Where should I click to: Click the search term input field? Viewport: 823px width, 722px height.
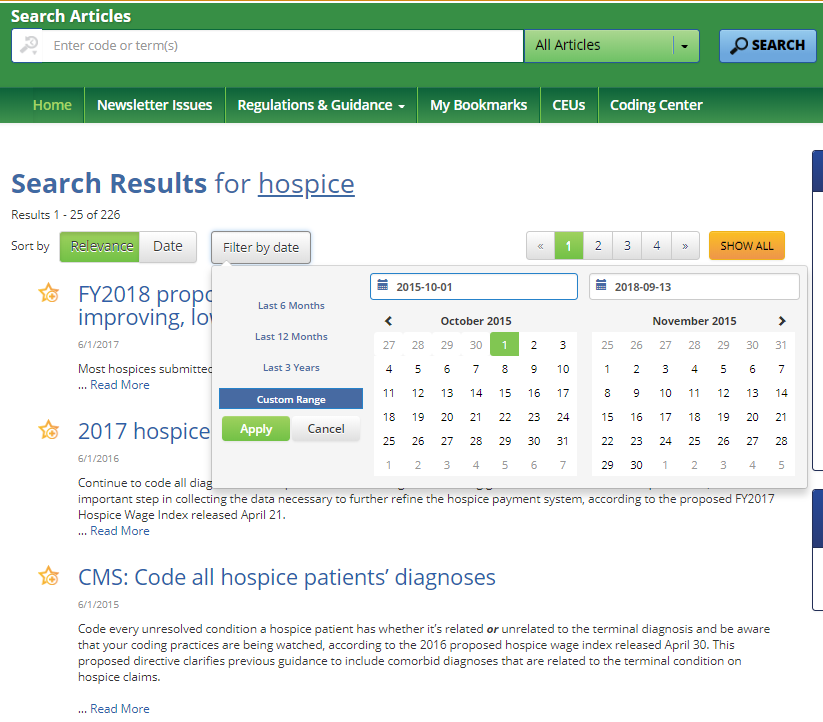pyautogui.click(x=280, y=45)
